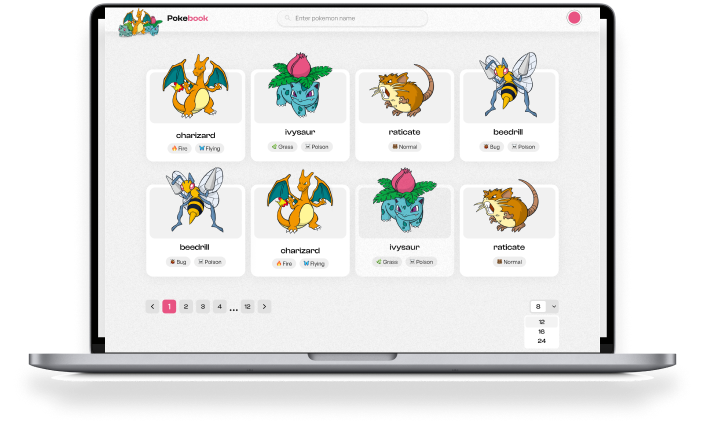This screenshot has width=705, height=429.
Task: Click the 'charizard' name in the top row
Action: [196, 135]
